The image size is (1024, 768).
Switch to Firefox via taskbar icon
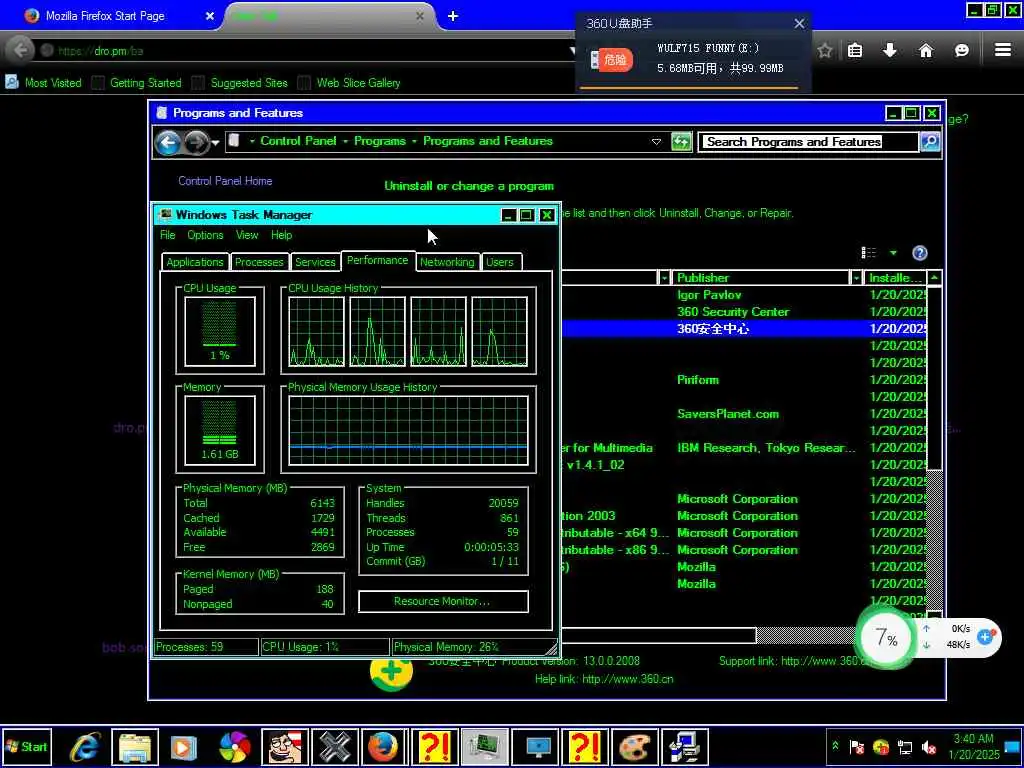[384, 746]
